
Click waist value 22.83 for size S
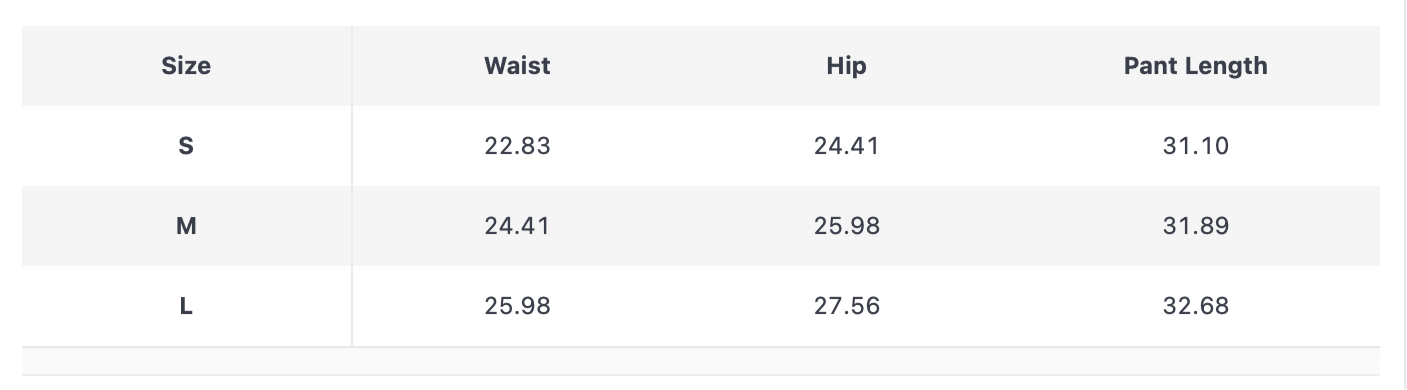point(517,146)
